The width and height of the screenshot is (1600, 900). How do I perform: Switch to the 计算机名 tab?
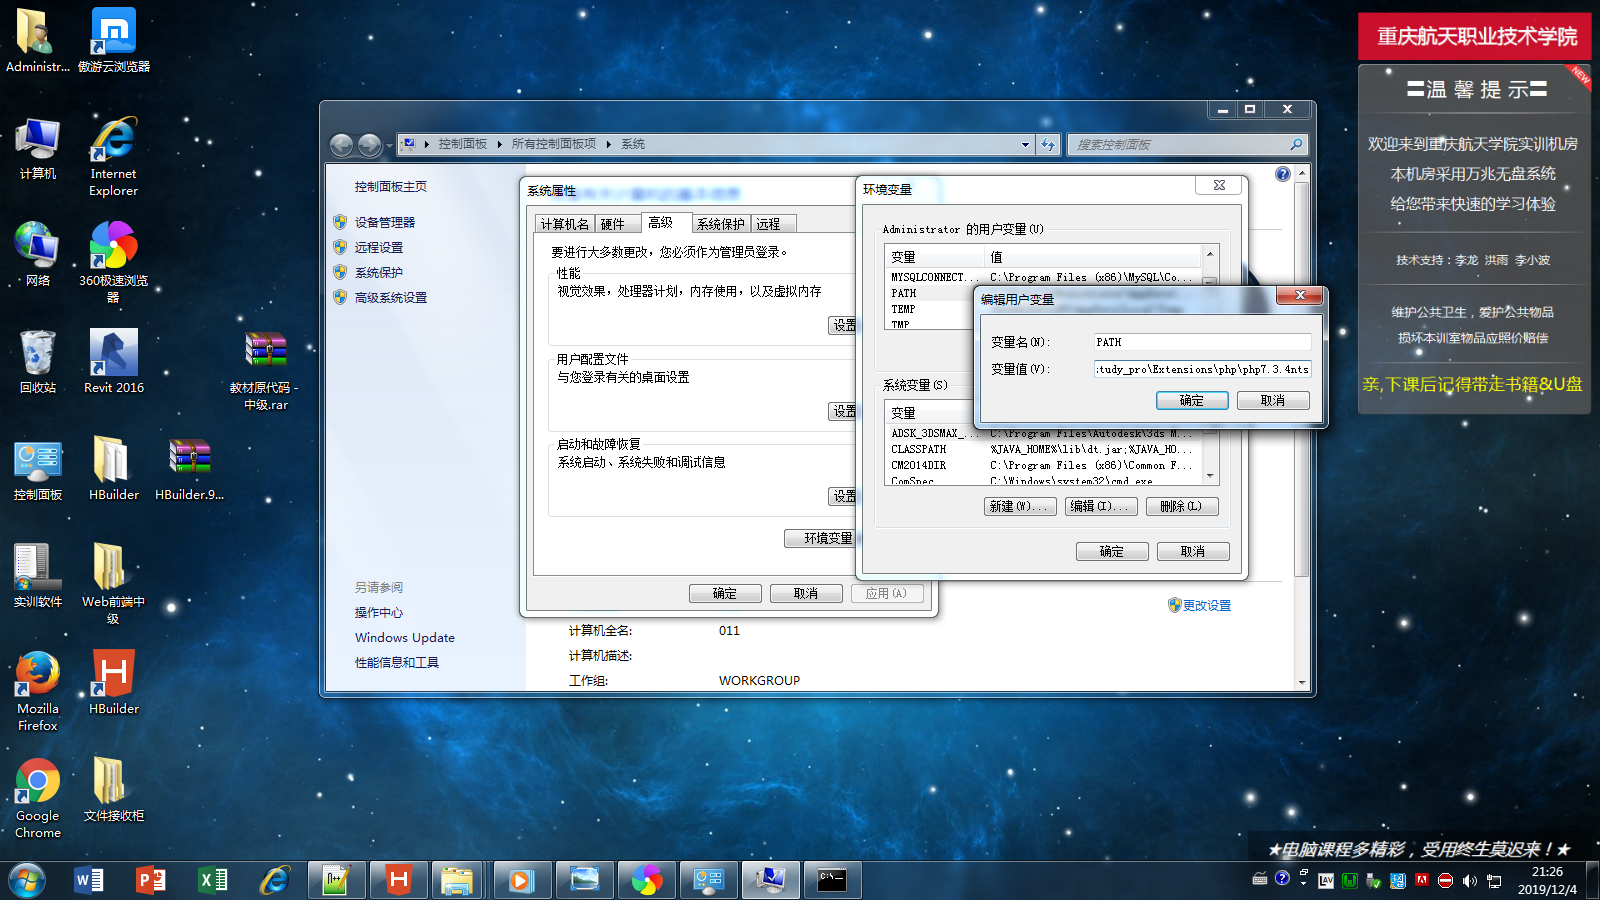coord(565,224)
